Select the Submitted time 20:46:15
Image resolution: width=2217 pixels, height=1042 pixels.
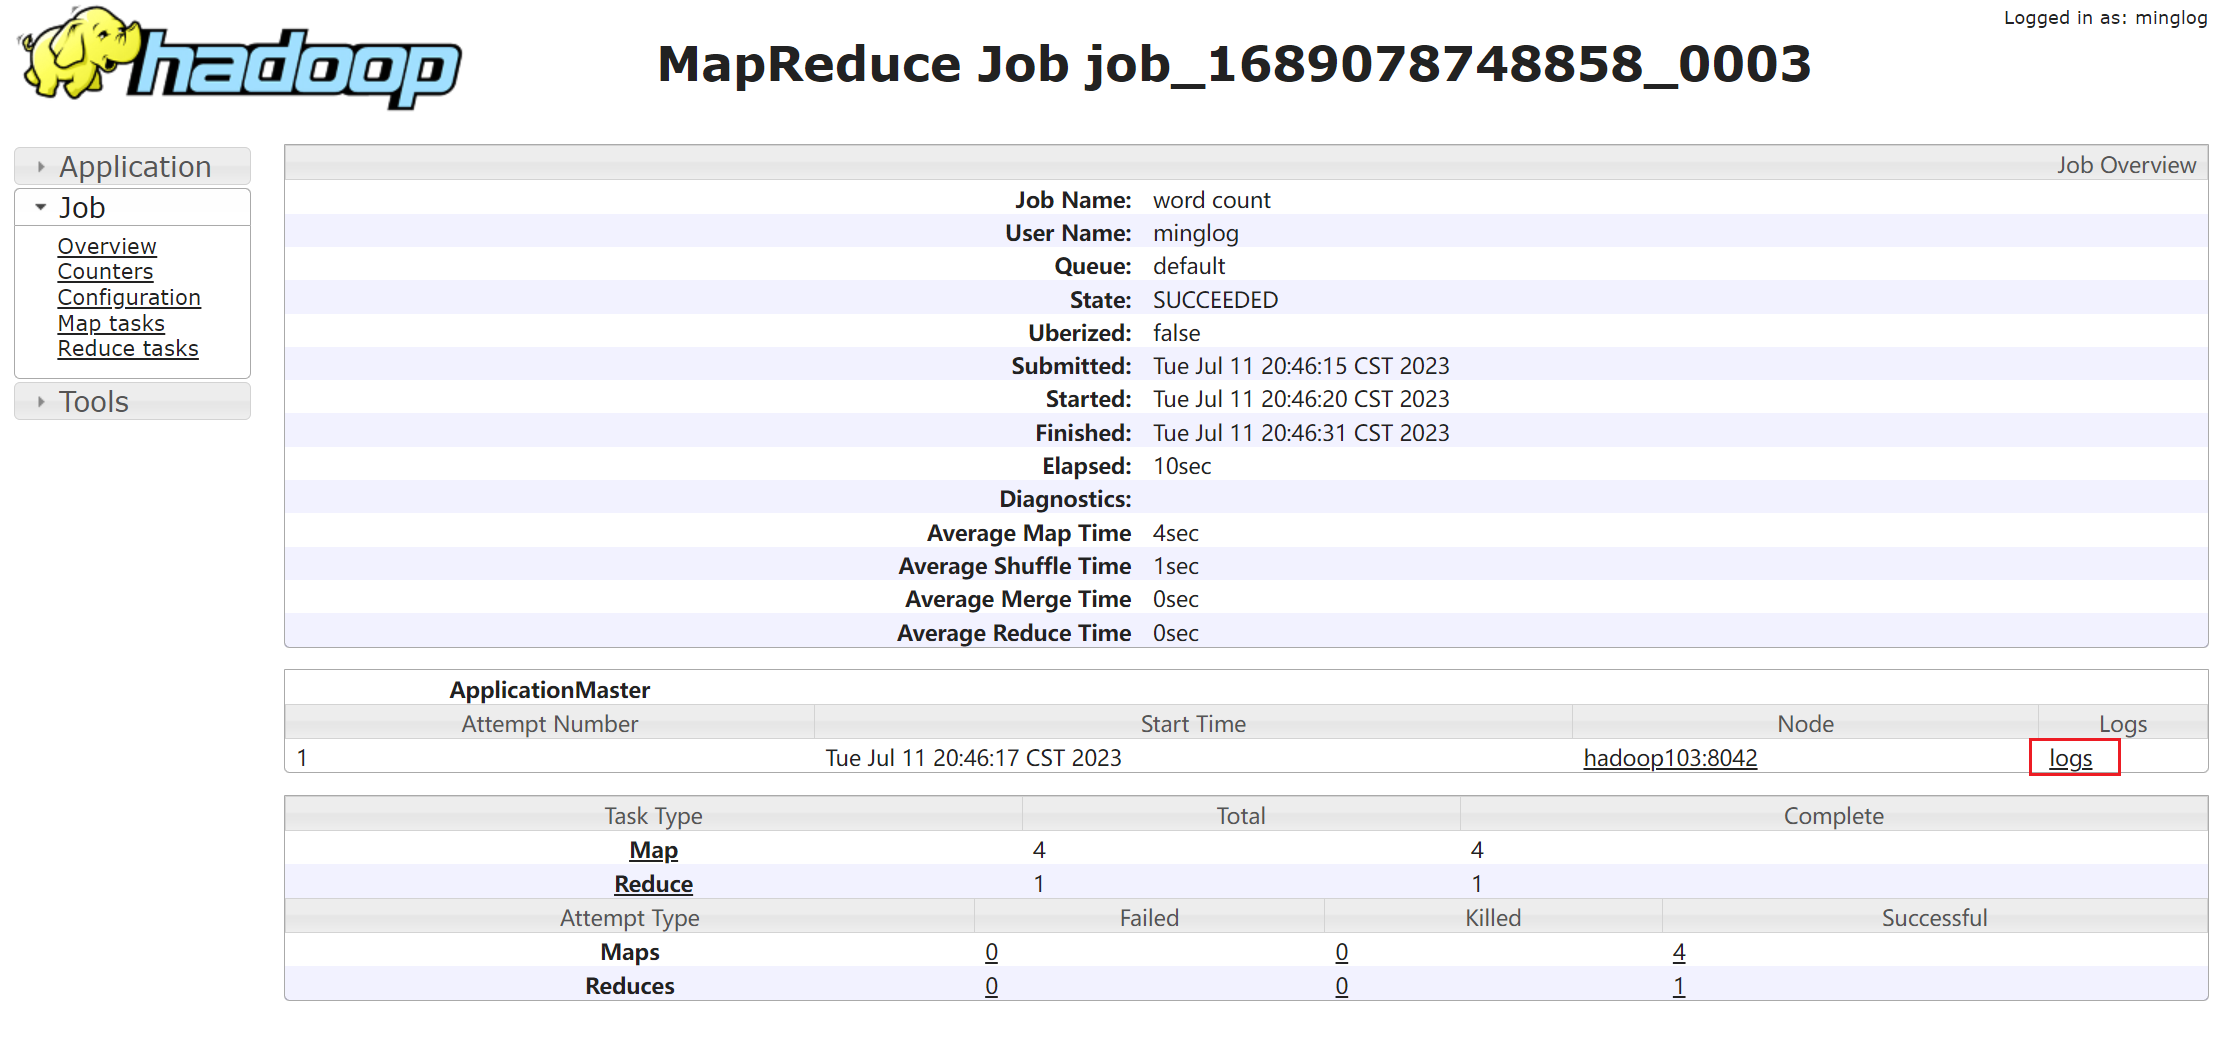(1300, 366)
